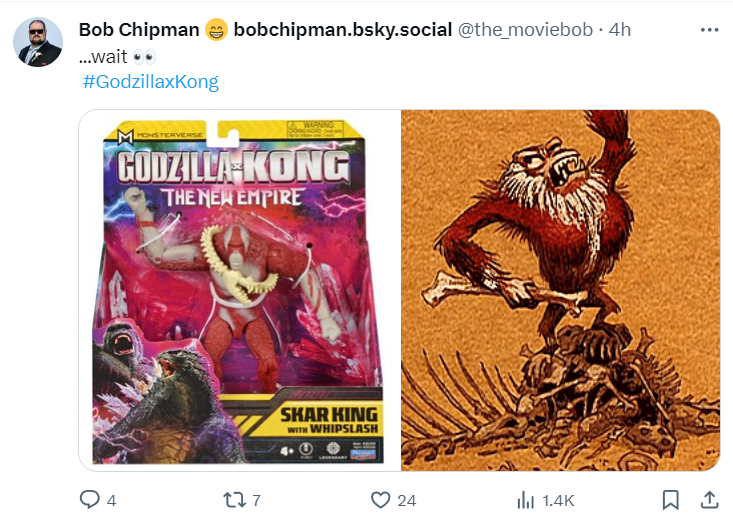Click the grinning emoji beside name
Viewport: 733px width, 521px height.
[216, 30]
